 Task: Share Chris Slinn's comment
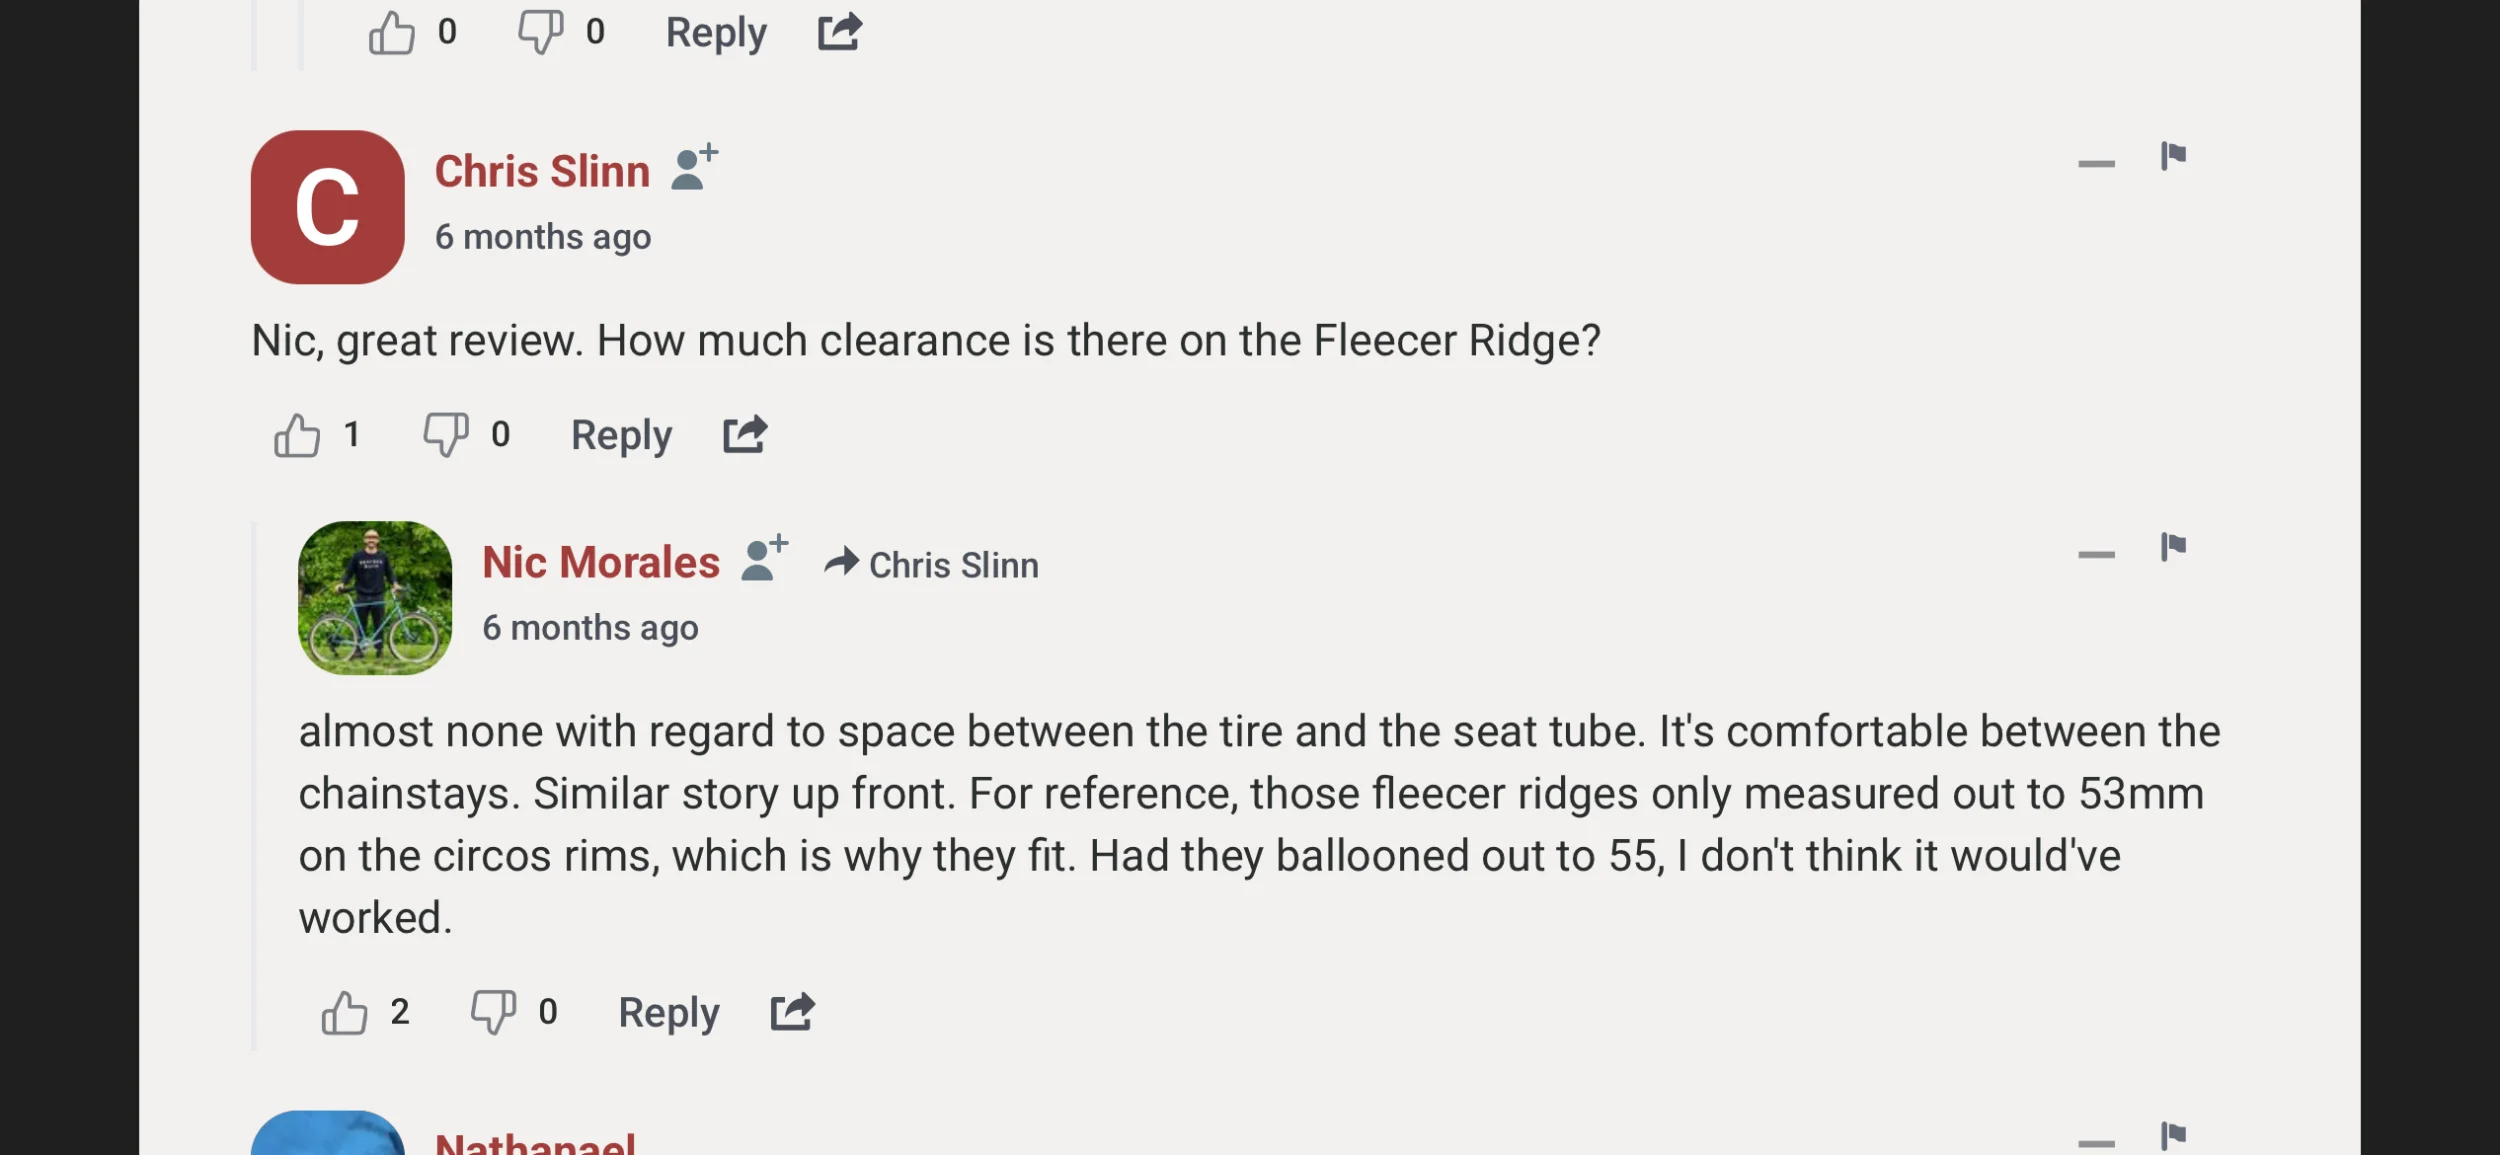click(x=745, y=434)
